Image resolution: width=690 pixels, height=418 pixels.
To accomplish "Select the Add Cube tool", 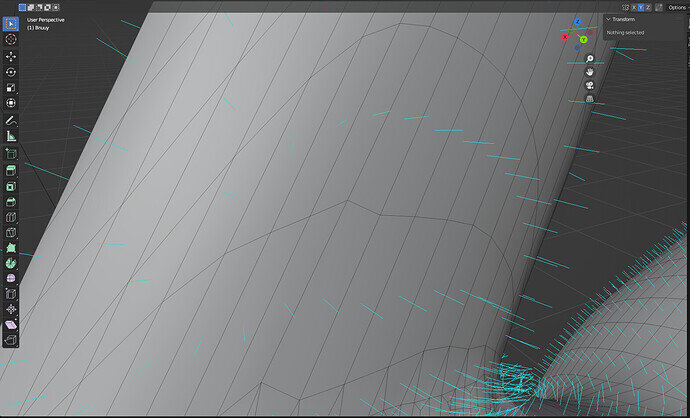I will [x=11, y=154].
